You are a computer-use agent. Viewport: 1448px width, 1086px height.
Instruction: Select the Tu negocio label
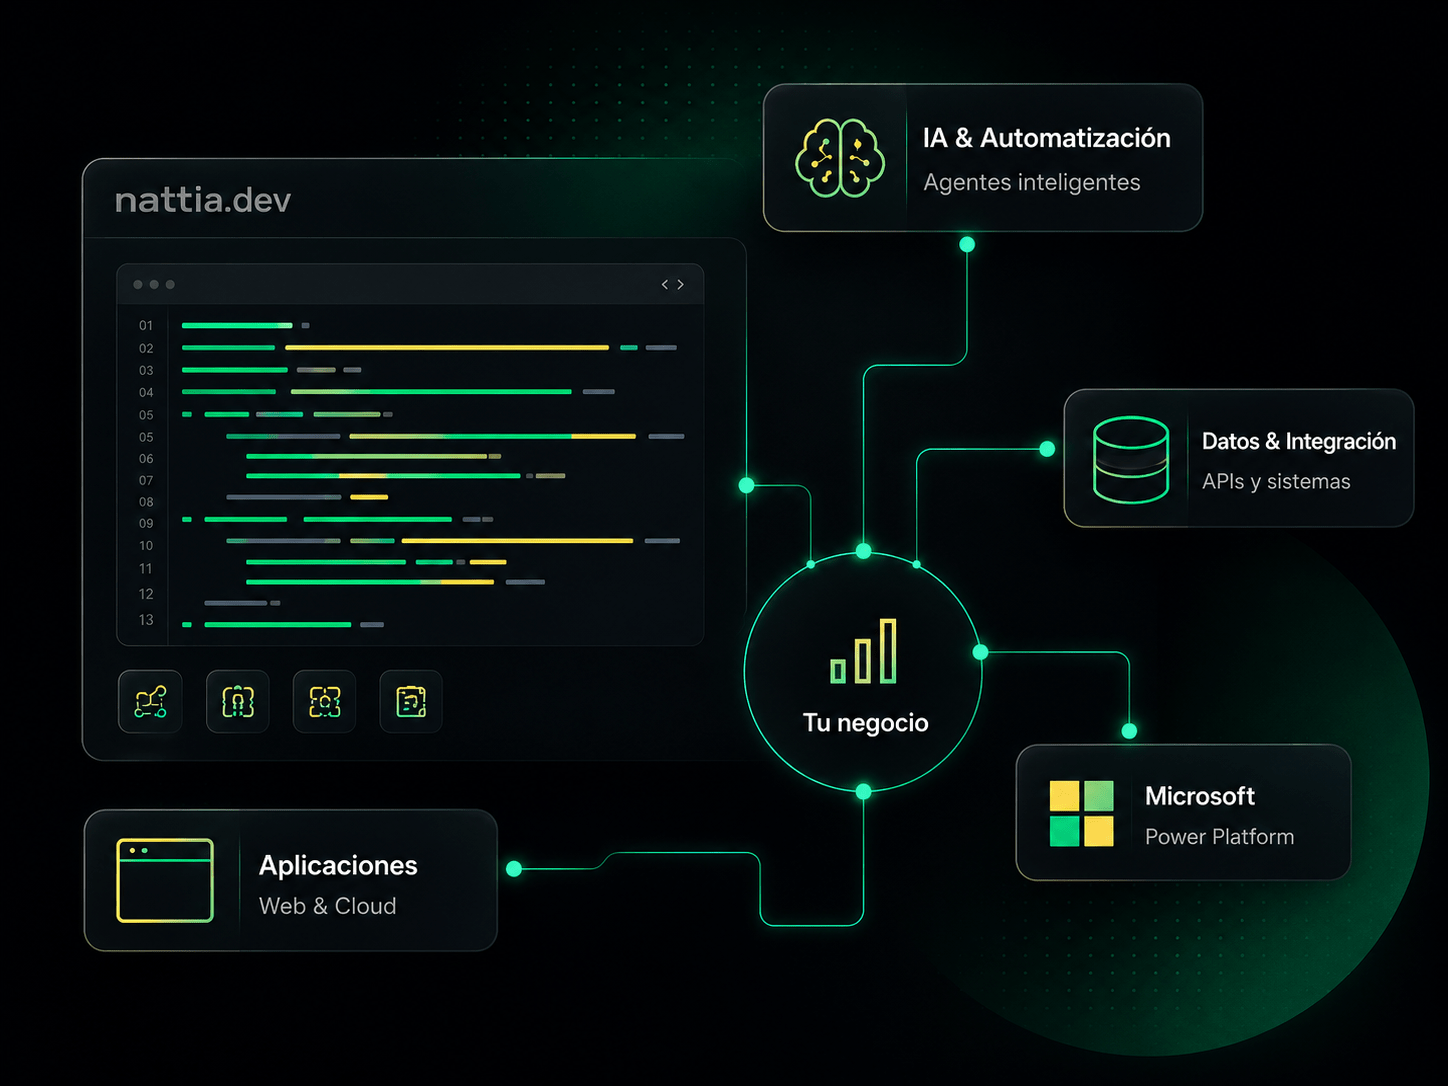866,723
